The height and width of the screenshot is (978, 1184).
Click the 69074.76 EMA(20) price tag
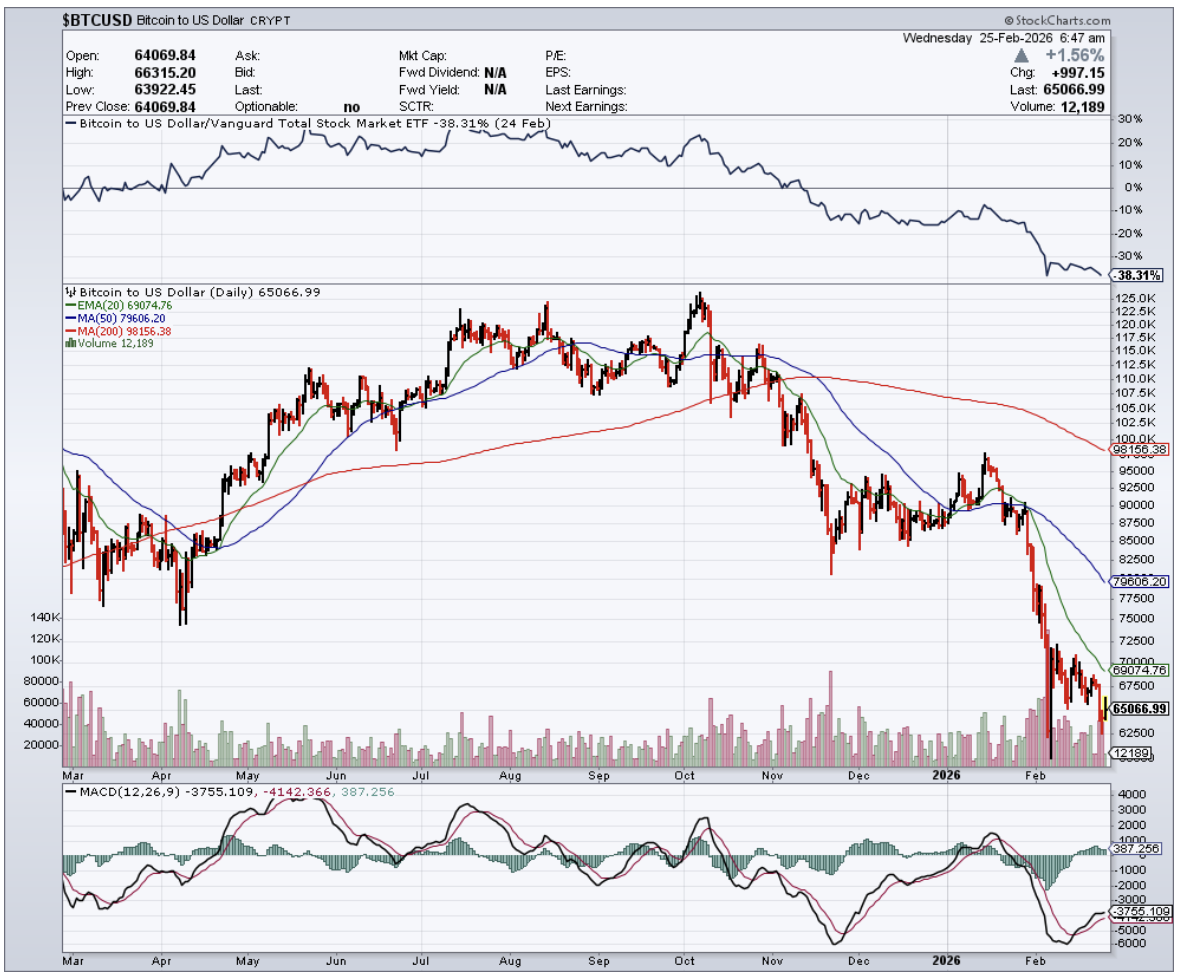[x=1140, y=670]
